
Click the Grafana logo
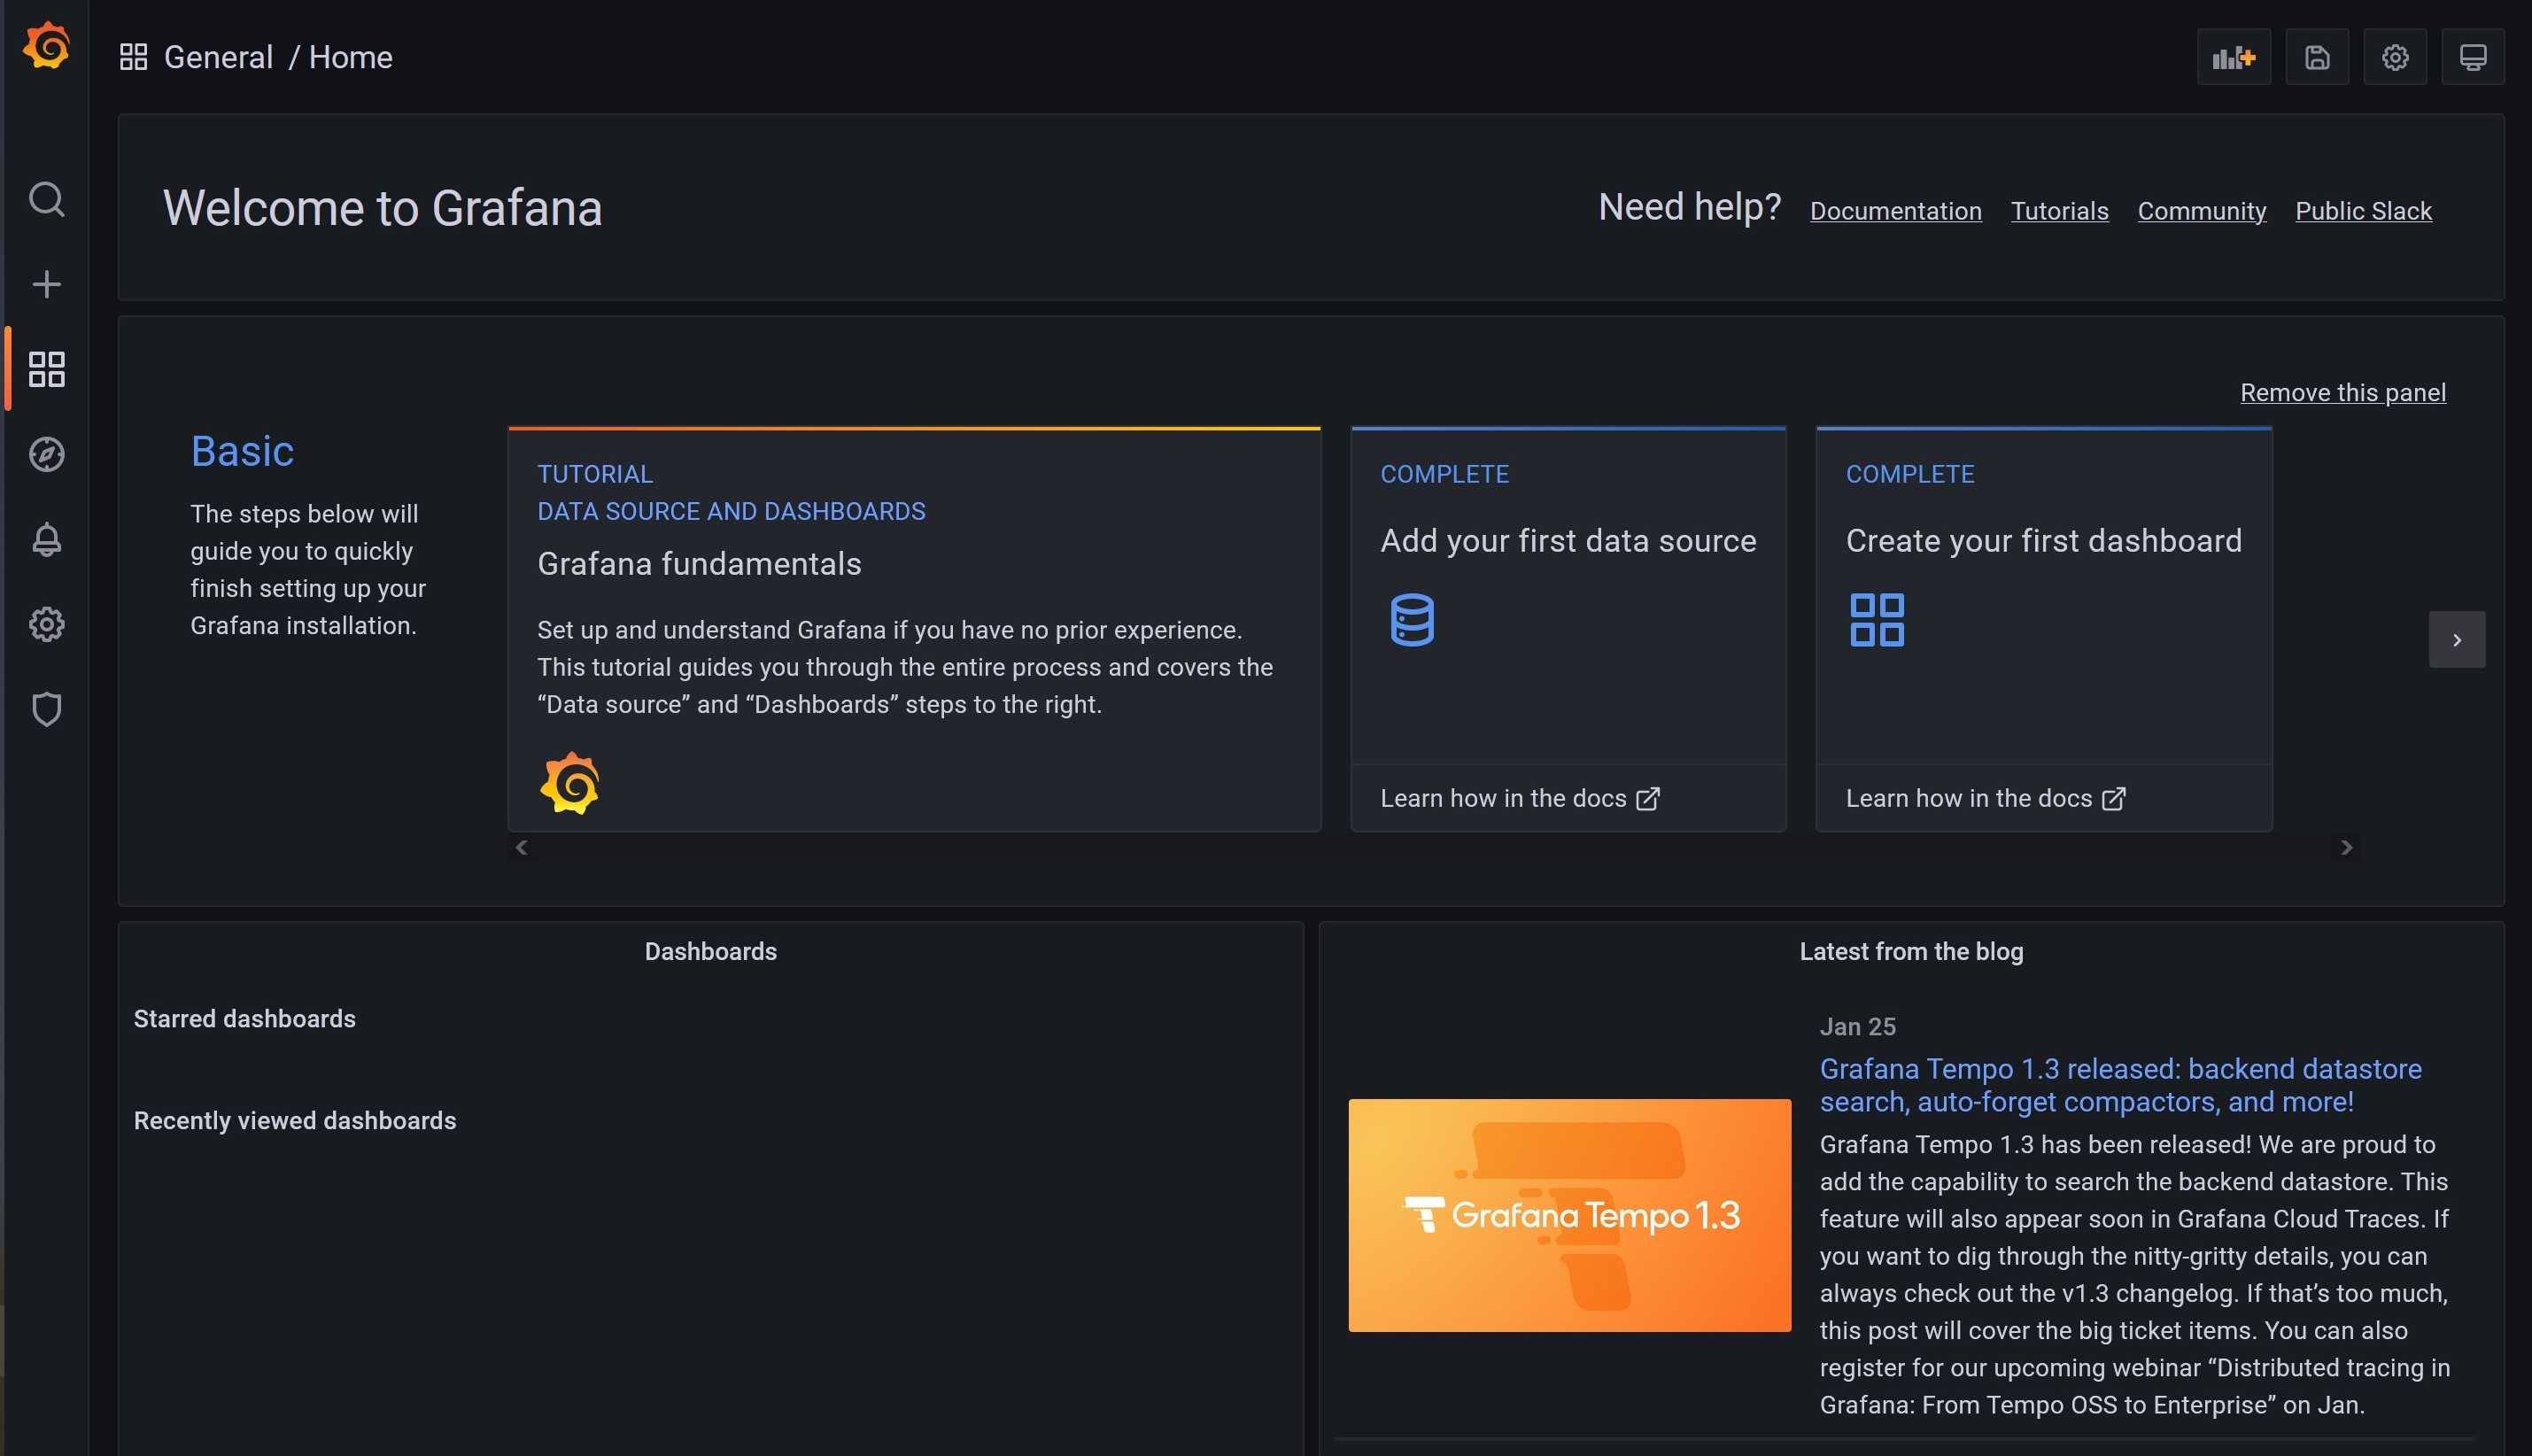click(46, 44)
